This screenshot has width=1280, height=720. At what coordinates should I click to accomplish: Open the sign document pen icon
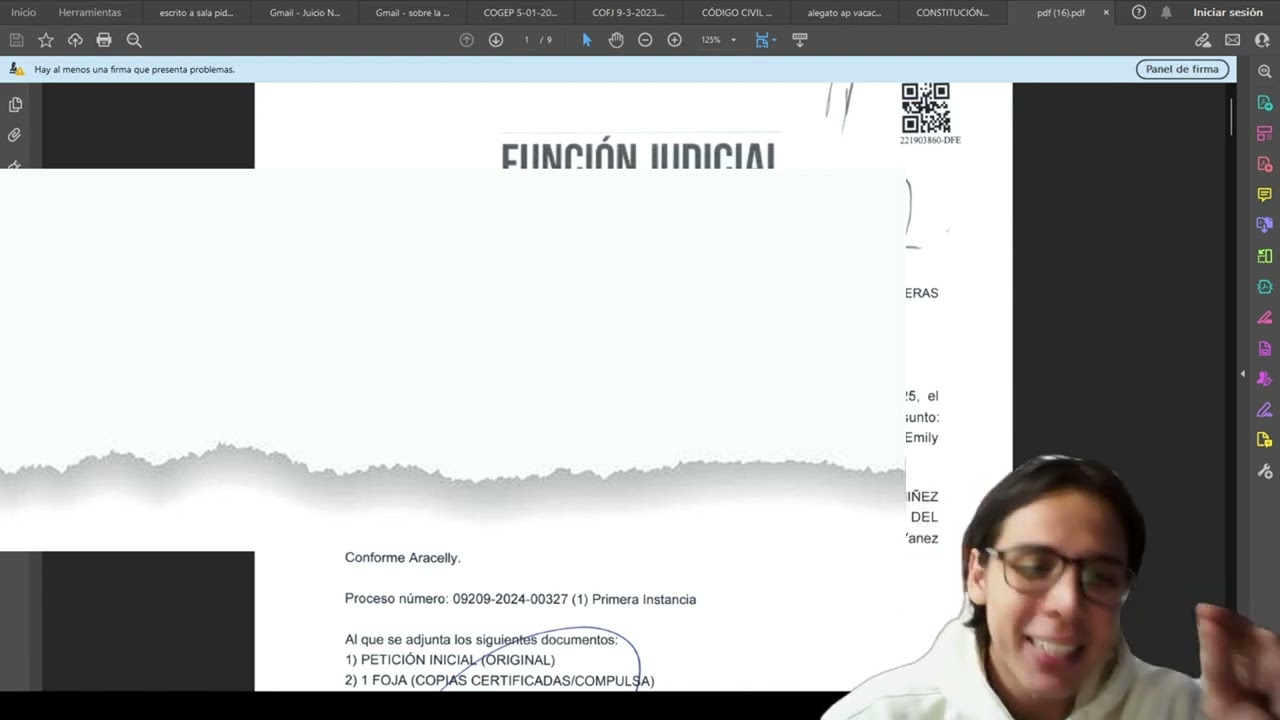(1203, 40)
